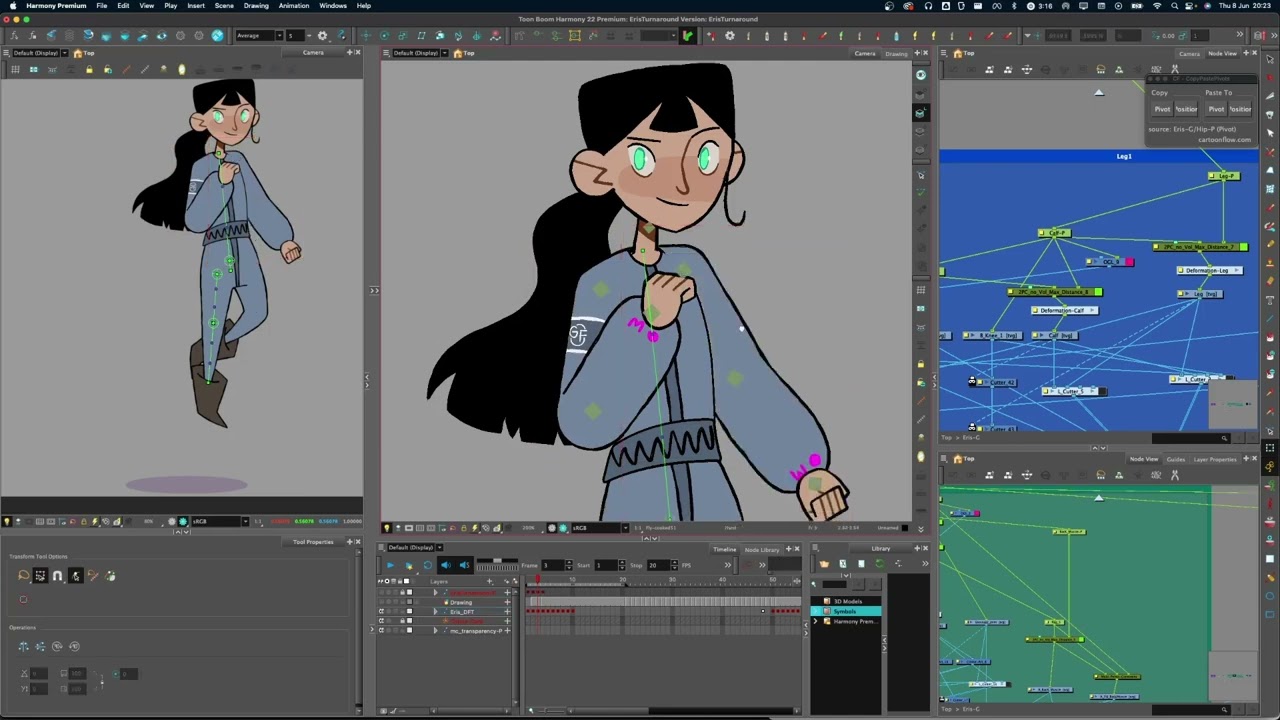
Task: Click Paste To Position button
Action: click(x=1241, y=109)
